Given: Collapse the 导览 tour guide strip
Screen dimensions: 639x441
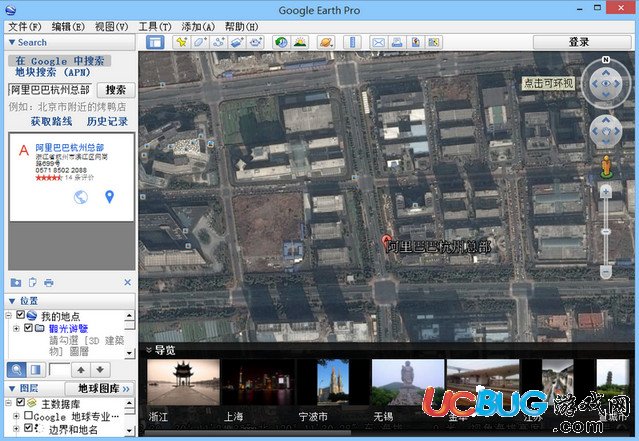Looking at the screenshot, I should pos(149,350).
